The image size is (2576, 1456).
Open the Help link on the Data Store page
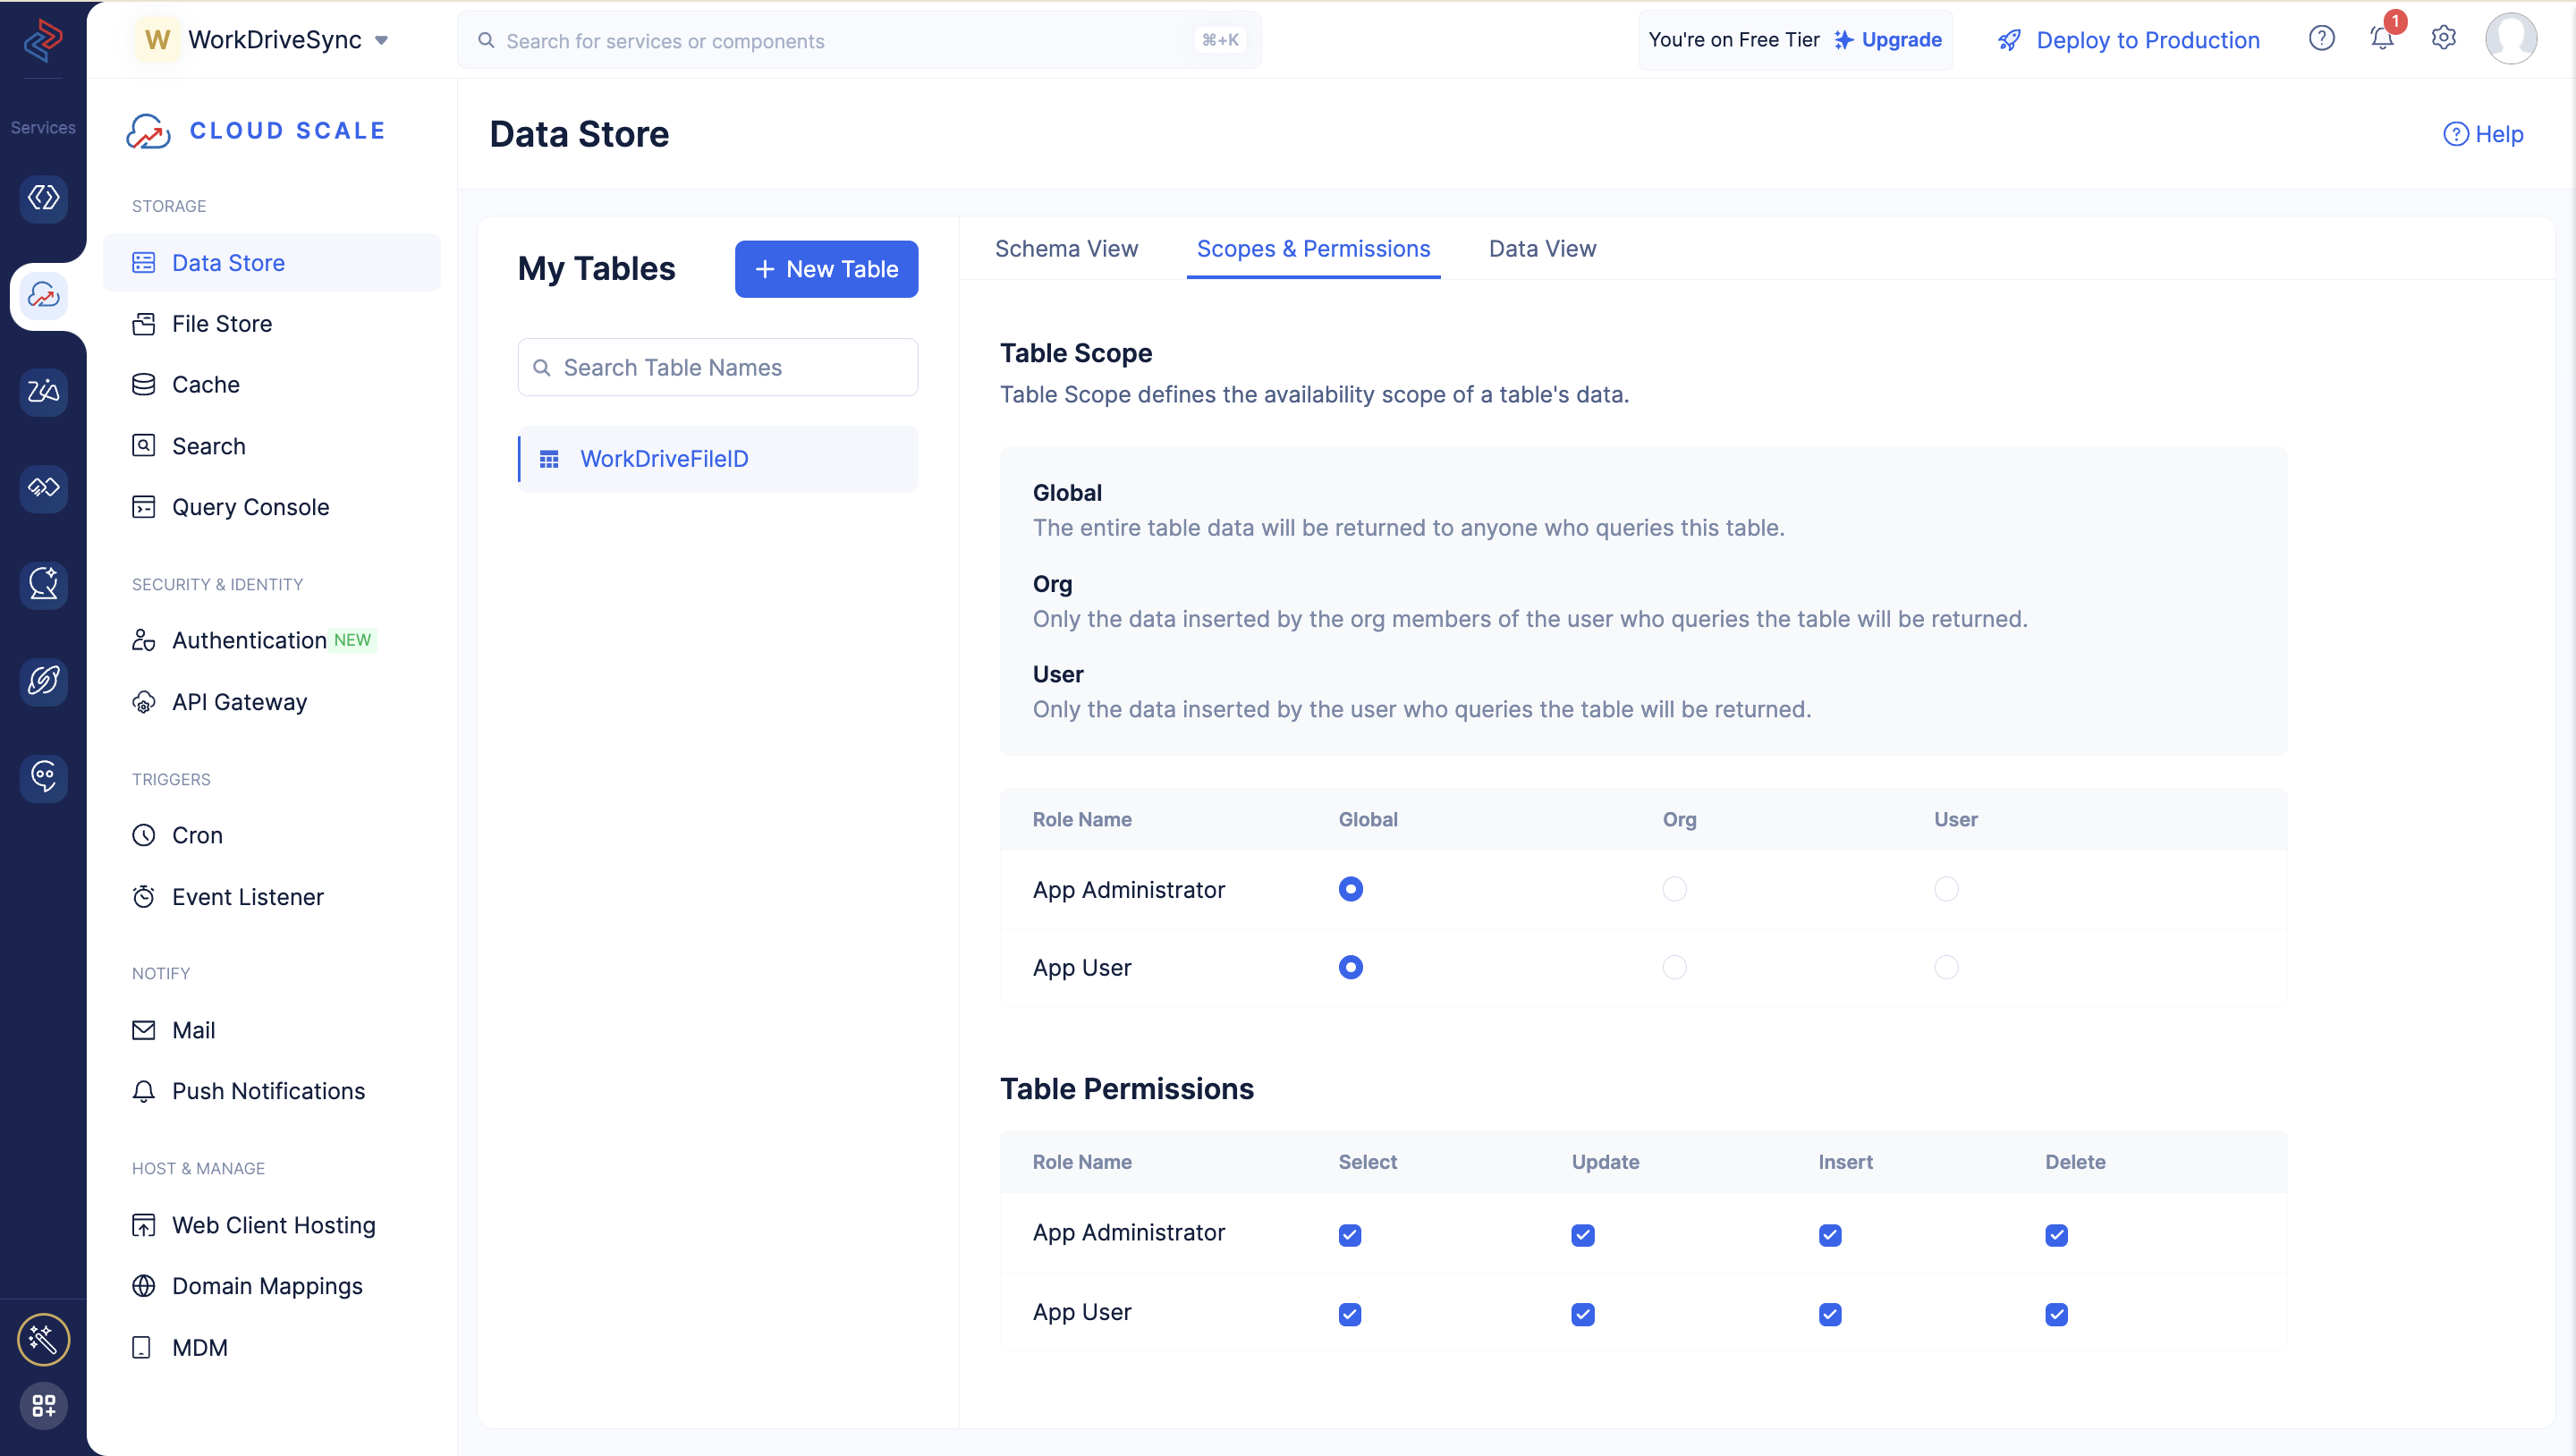(2483, 134)
